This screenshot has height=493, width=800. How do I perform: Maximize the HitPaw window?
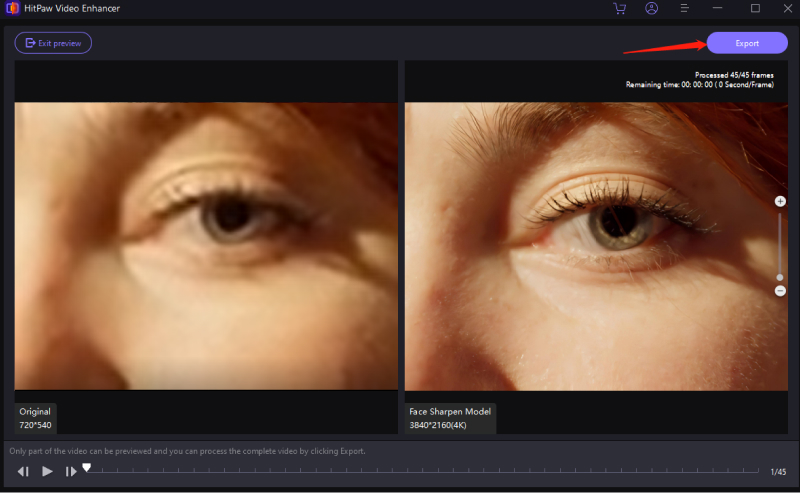755,9
